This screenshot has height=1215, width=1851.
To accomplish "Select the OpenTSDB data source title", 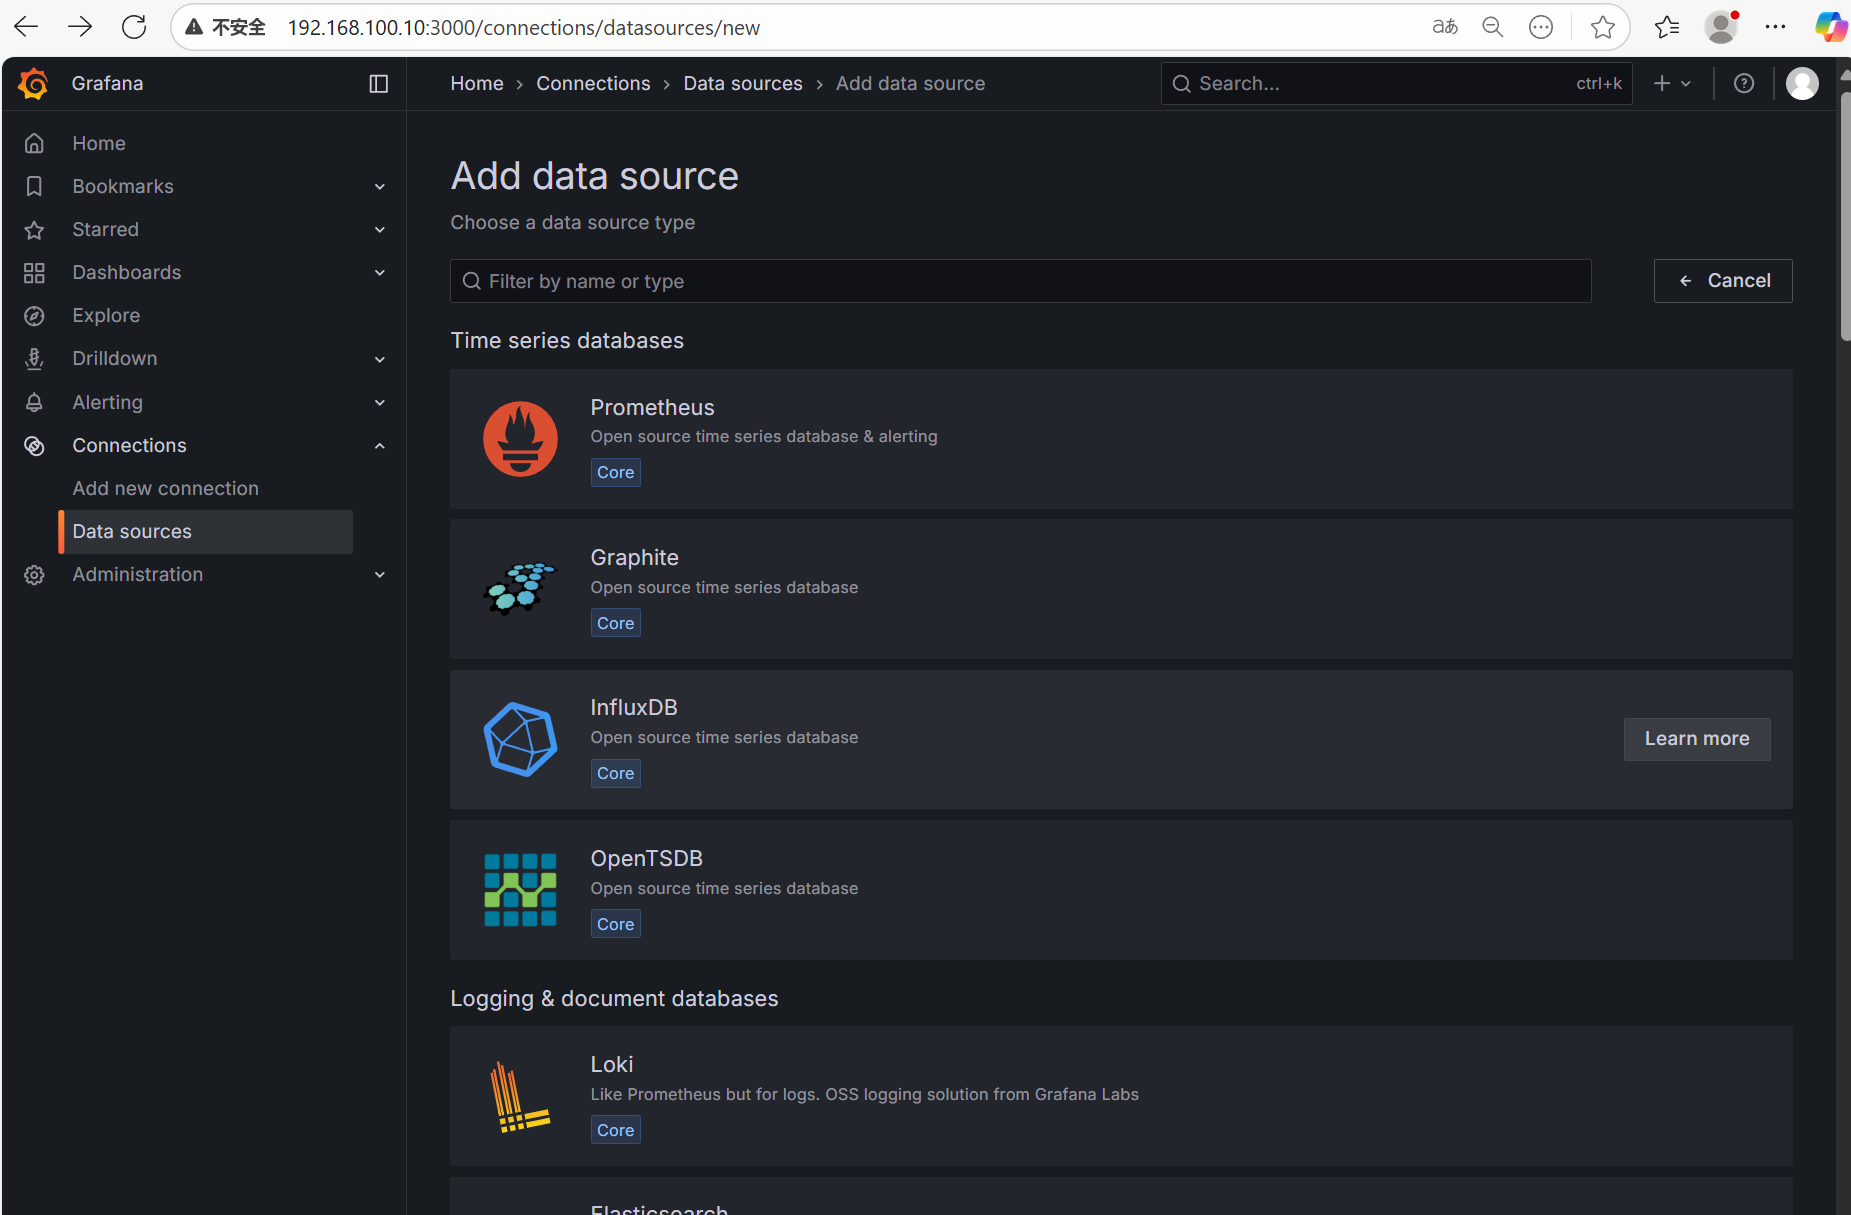I will 646,859.
